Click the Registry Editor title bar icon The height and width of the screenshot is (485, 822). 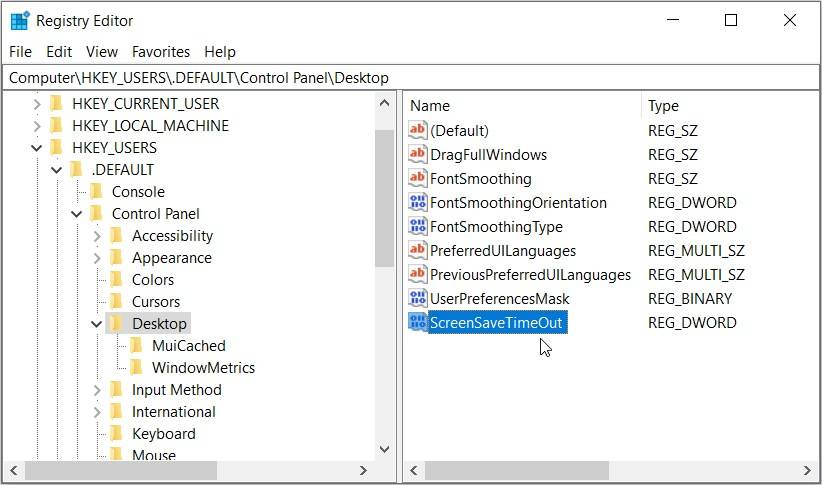click(19, 21)
